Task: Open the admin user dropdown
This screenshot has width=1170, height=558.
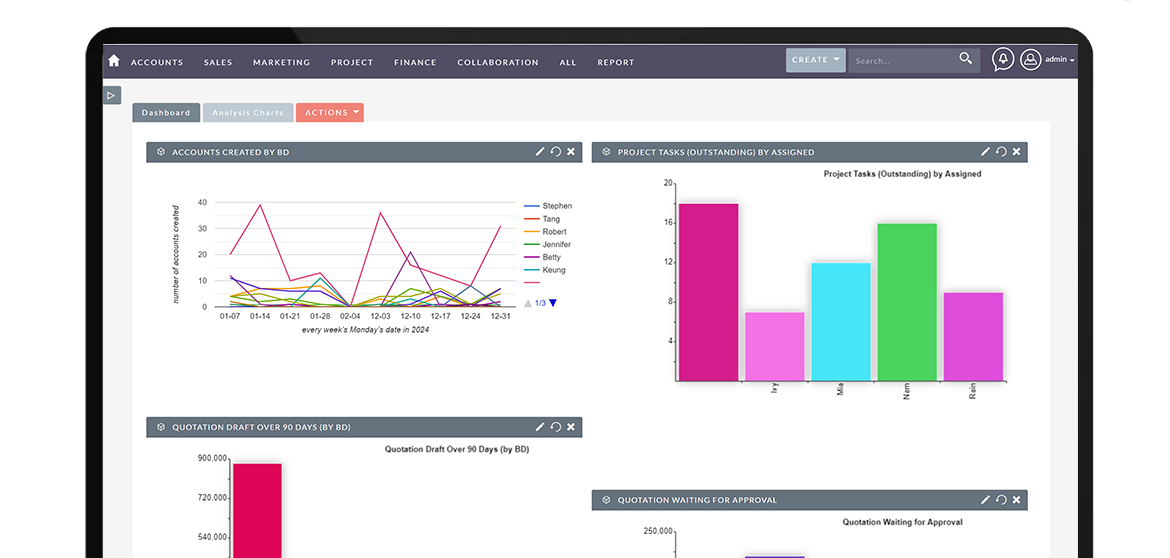Action: point(1060,60)
